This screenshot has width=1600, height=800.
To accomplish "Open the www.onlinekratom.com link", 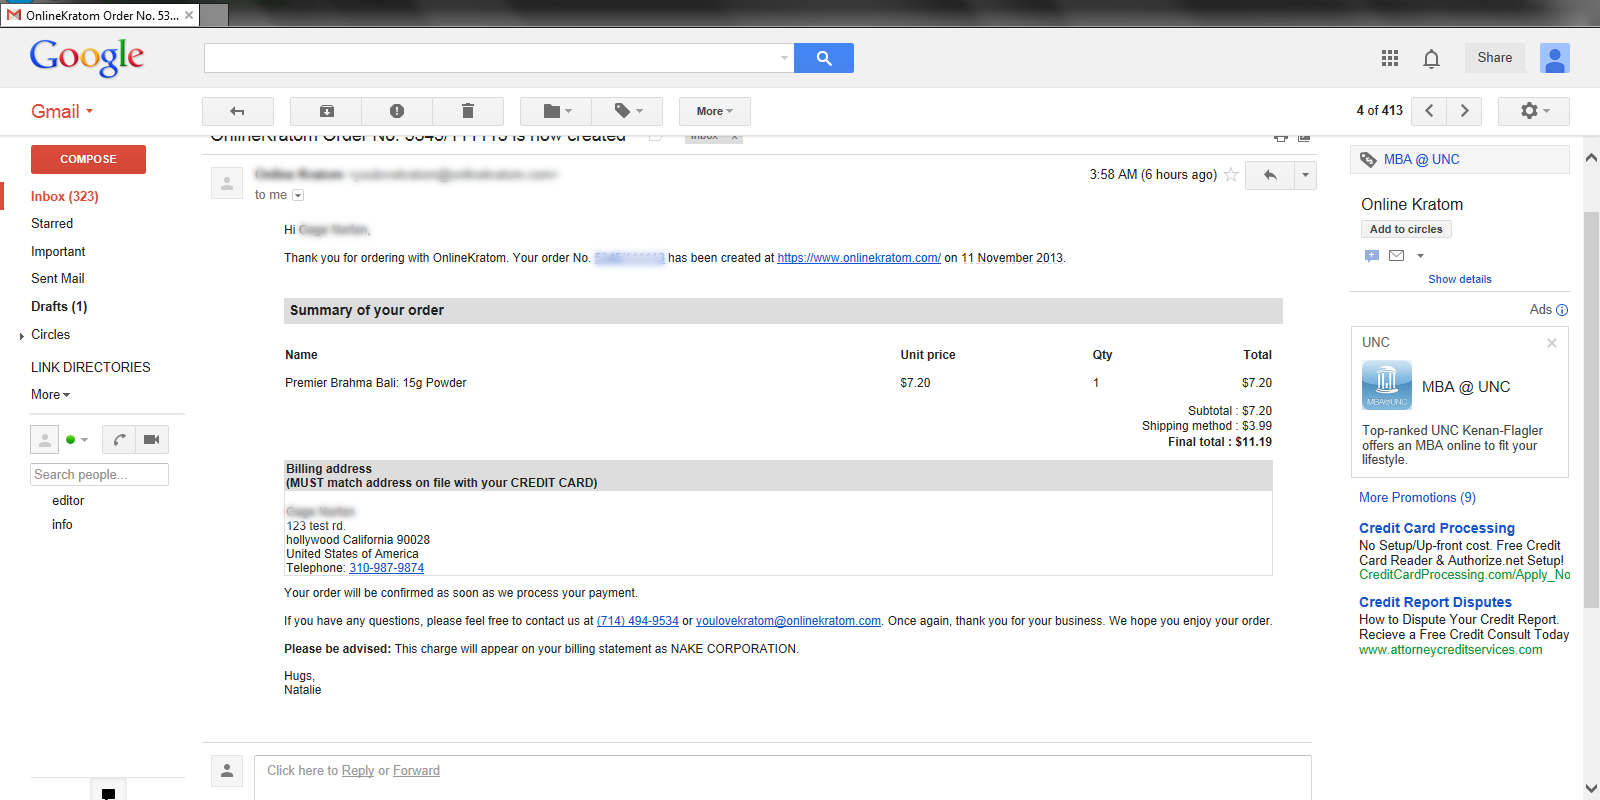I will (859, 258).
